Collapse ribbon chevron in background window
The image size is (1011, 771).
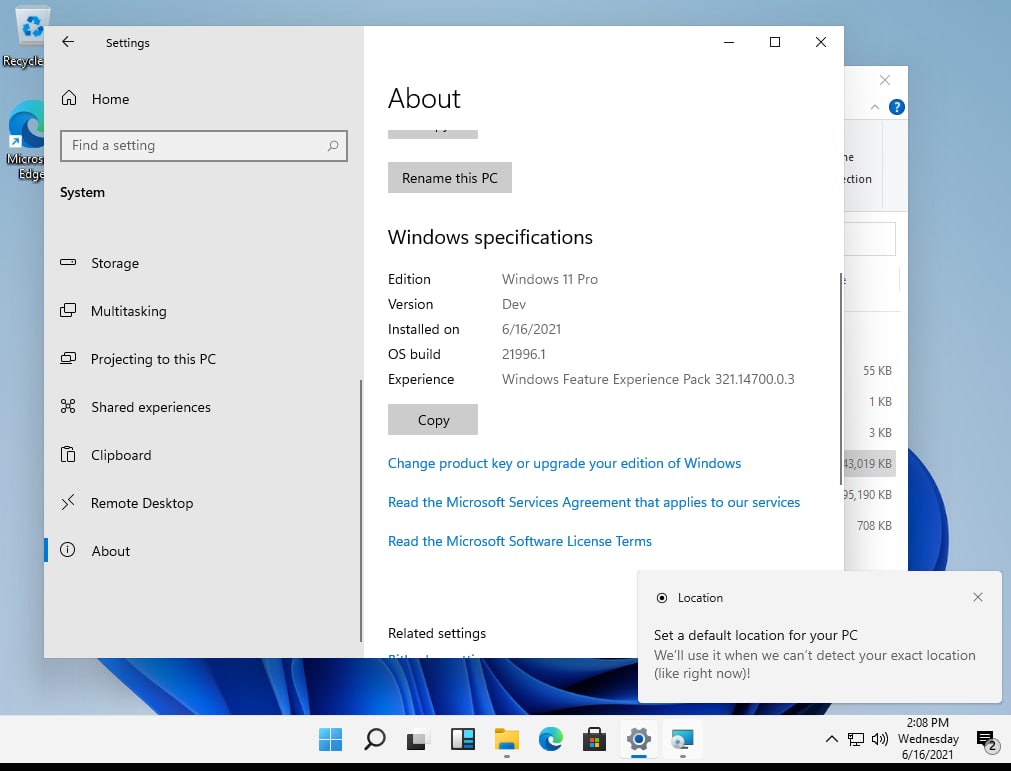(875, 107)
